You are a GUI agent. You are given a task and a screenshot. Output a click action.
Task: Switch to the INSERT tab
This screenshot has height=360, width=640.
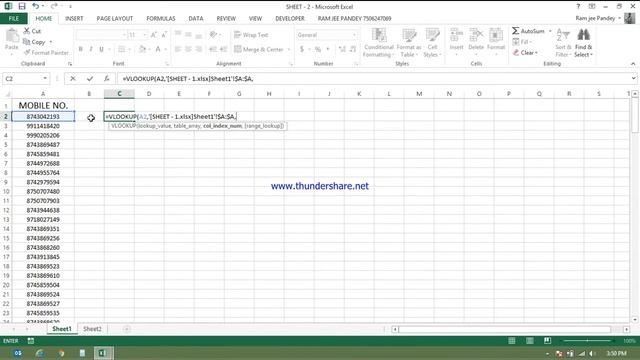(74, 18)
